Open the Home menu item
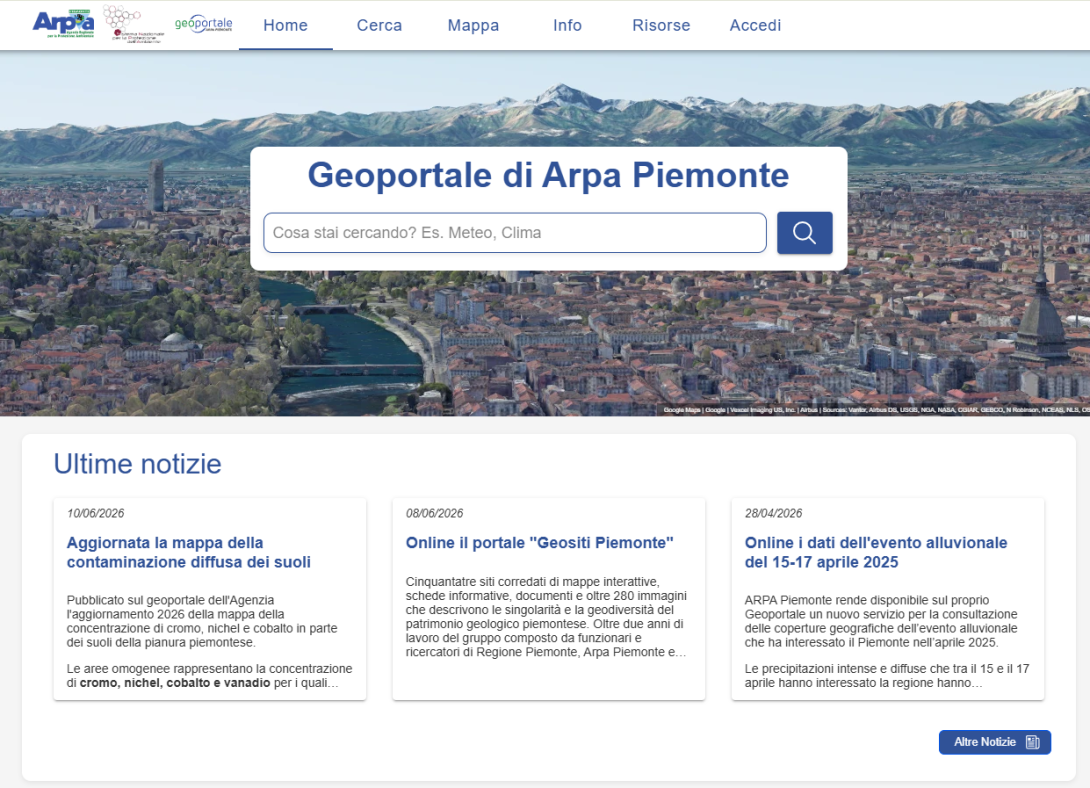 [286, 26]
